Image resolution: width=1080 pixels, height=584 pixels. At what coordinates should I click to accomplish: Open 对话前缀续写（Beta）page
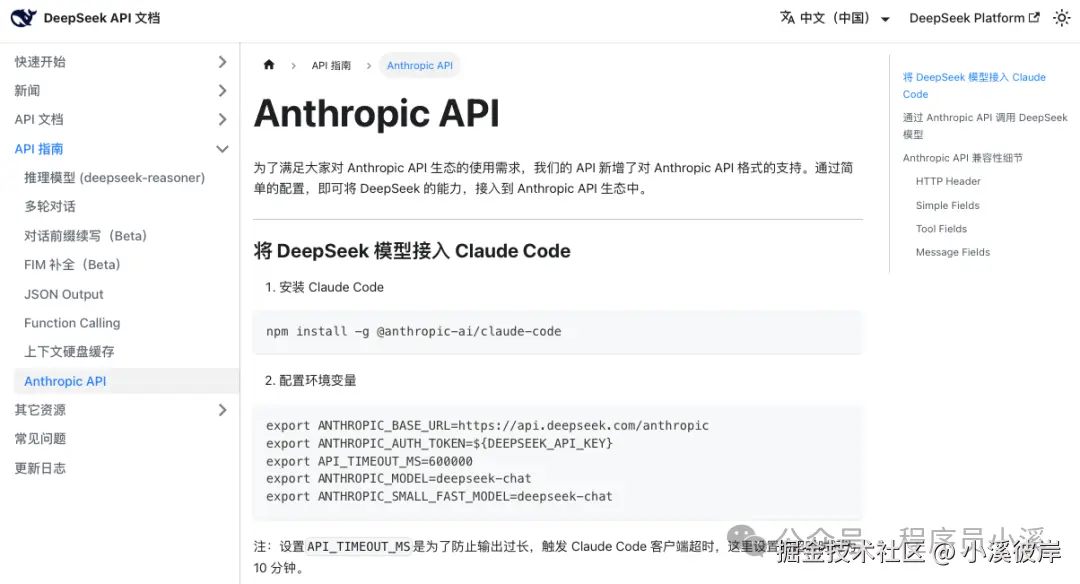pos(85,236)
